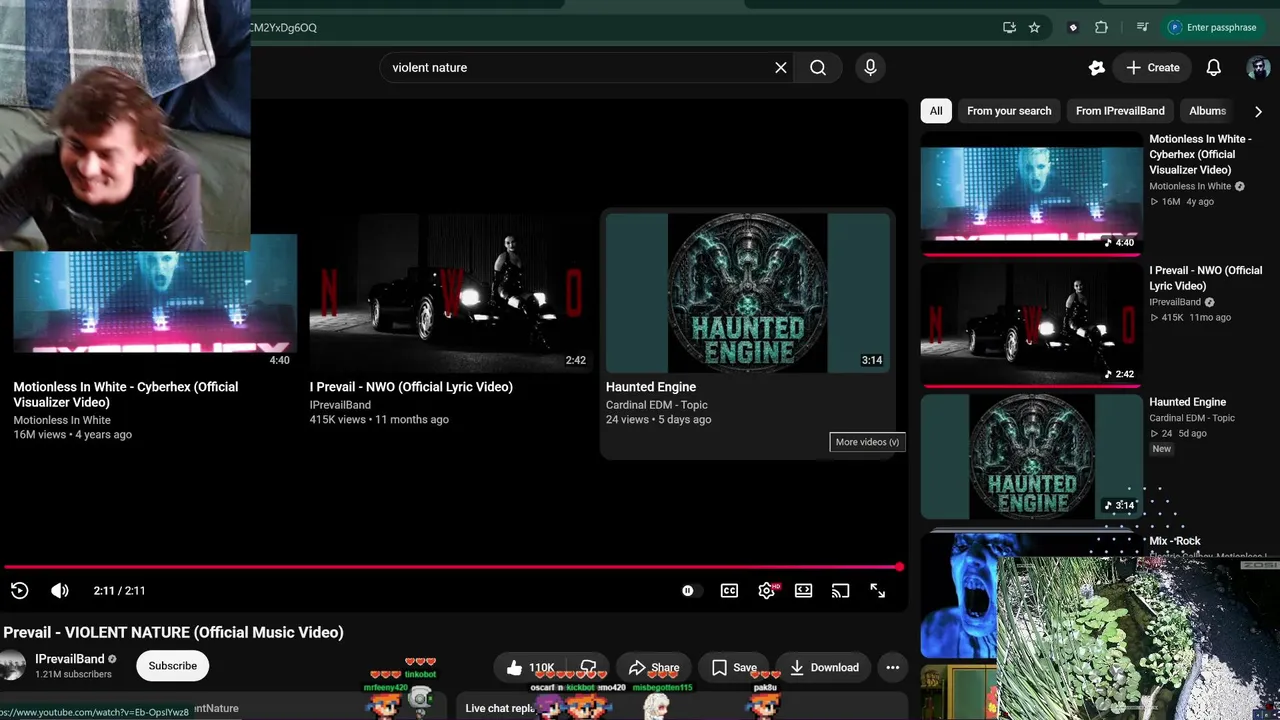Open sidebar title 'I Prevail - NWO (Official Lyric Video)'

click(x=1206, y=278)
